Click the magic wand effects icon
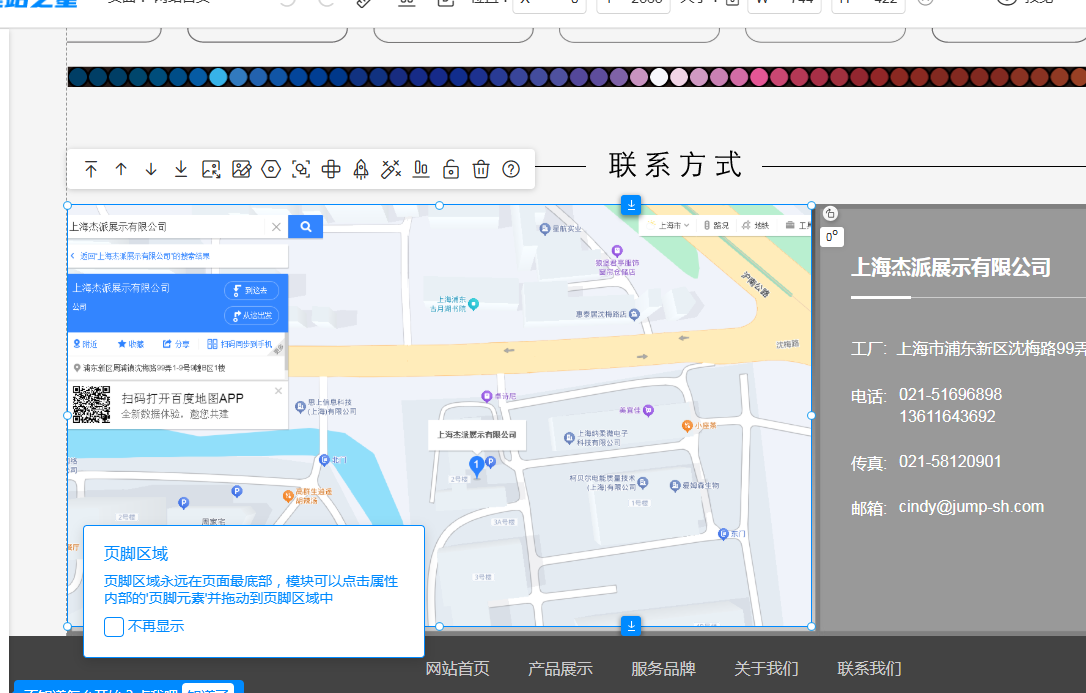Image resolution: width=1086 pixels, height=693 pixels. tap(391, 170)
